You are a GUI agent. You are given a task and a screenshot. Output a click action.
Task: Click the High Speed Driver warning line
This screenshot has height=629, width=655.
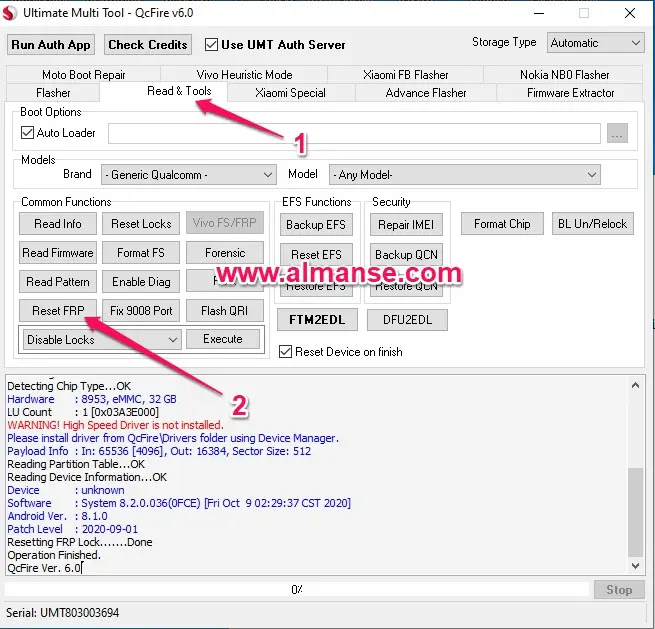point(115,425)
